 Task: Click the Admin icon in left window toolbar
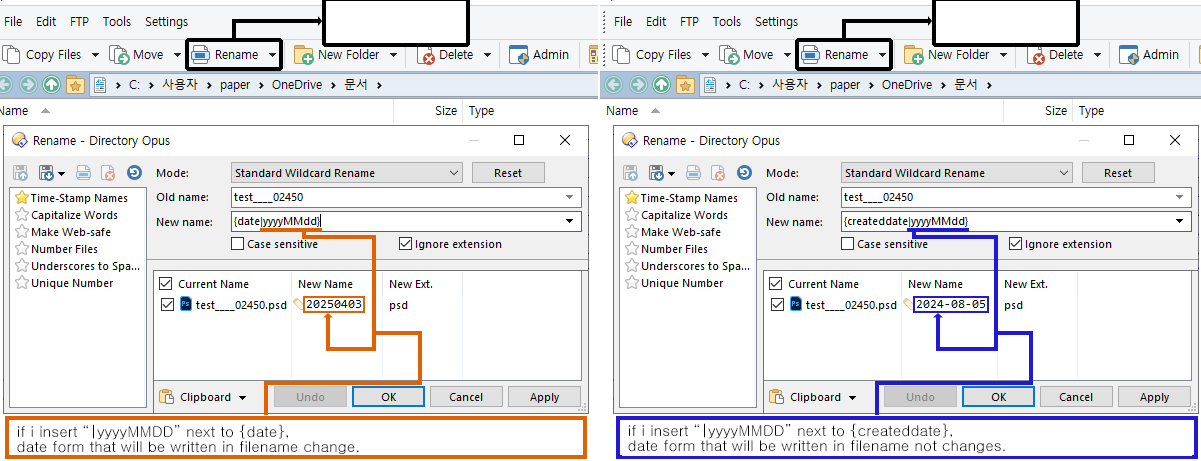point(519,55)
